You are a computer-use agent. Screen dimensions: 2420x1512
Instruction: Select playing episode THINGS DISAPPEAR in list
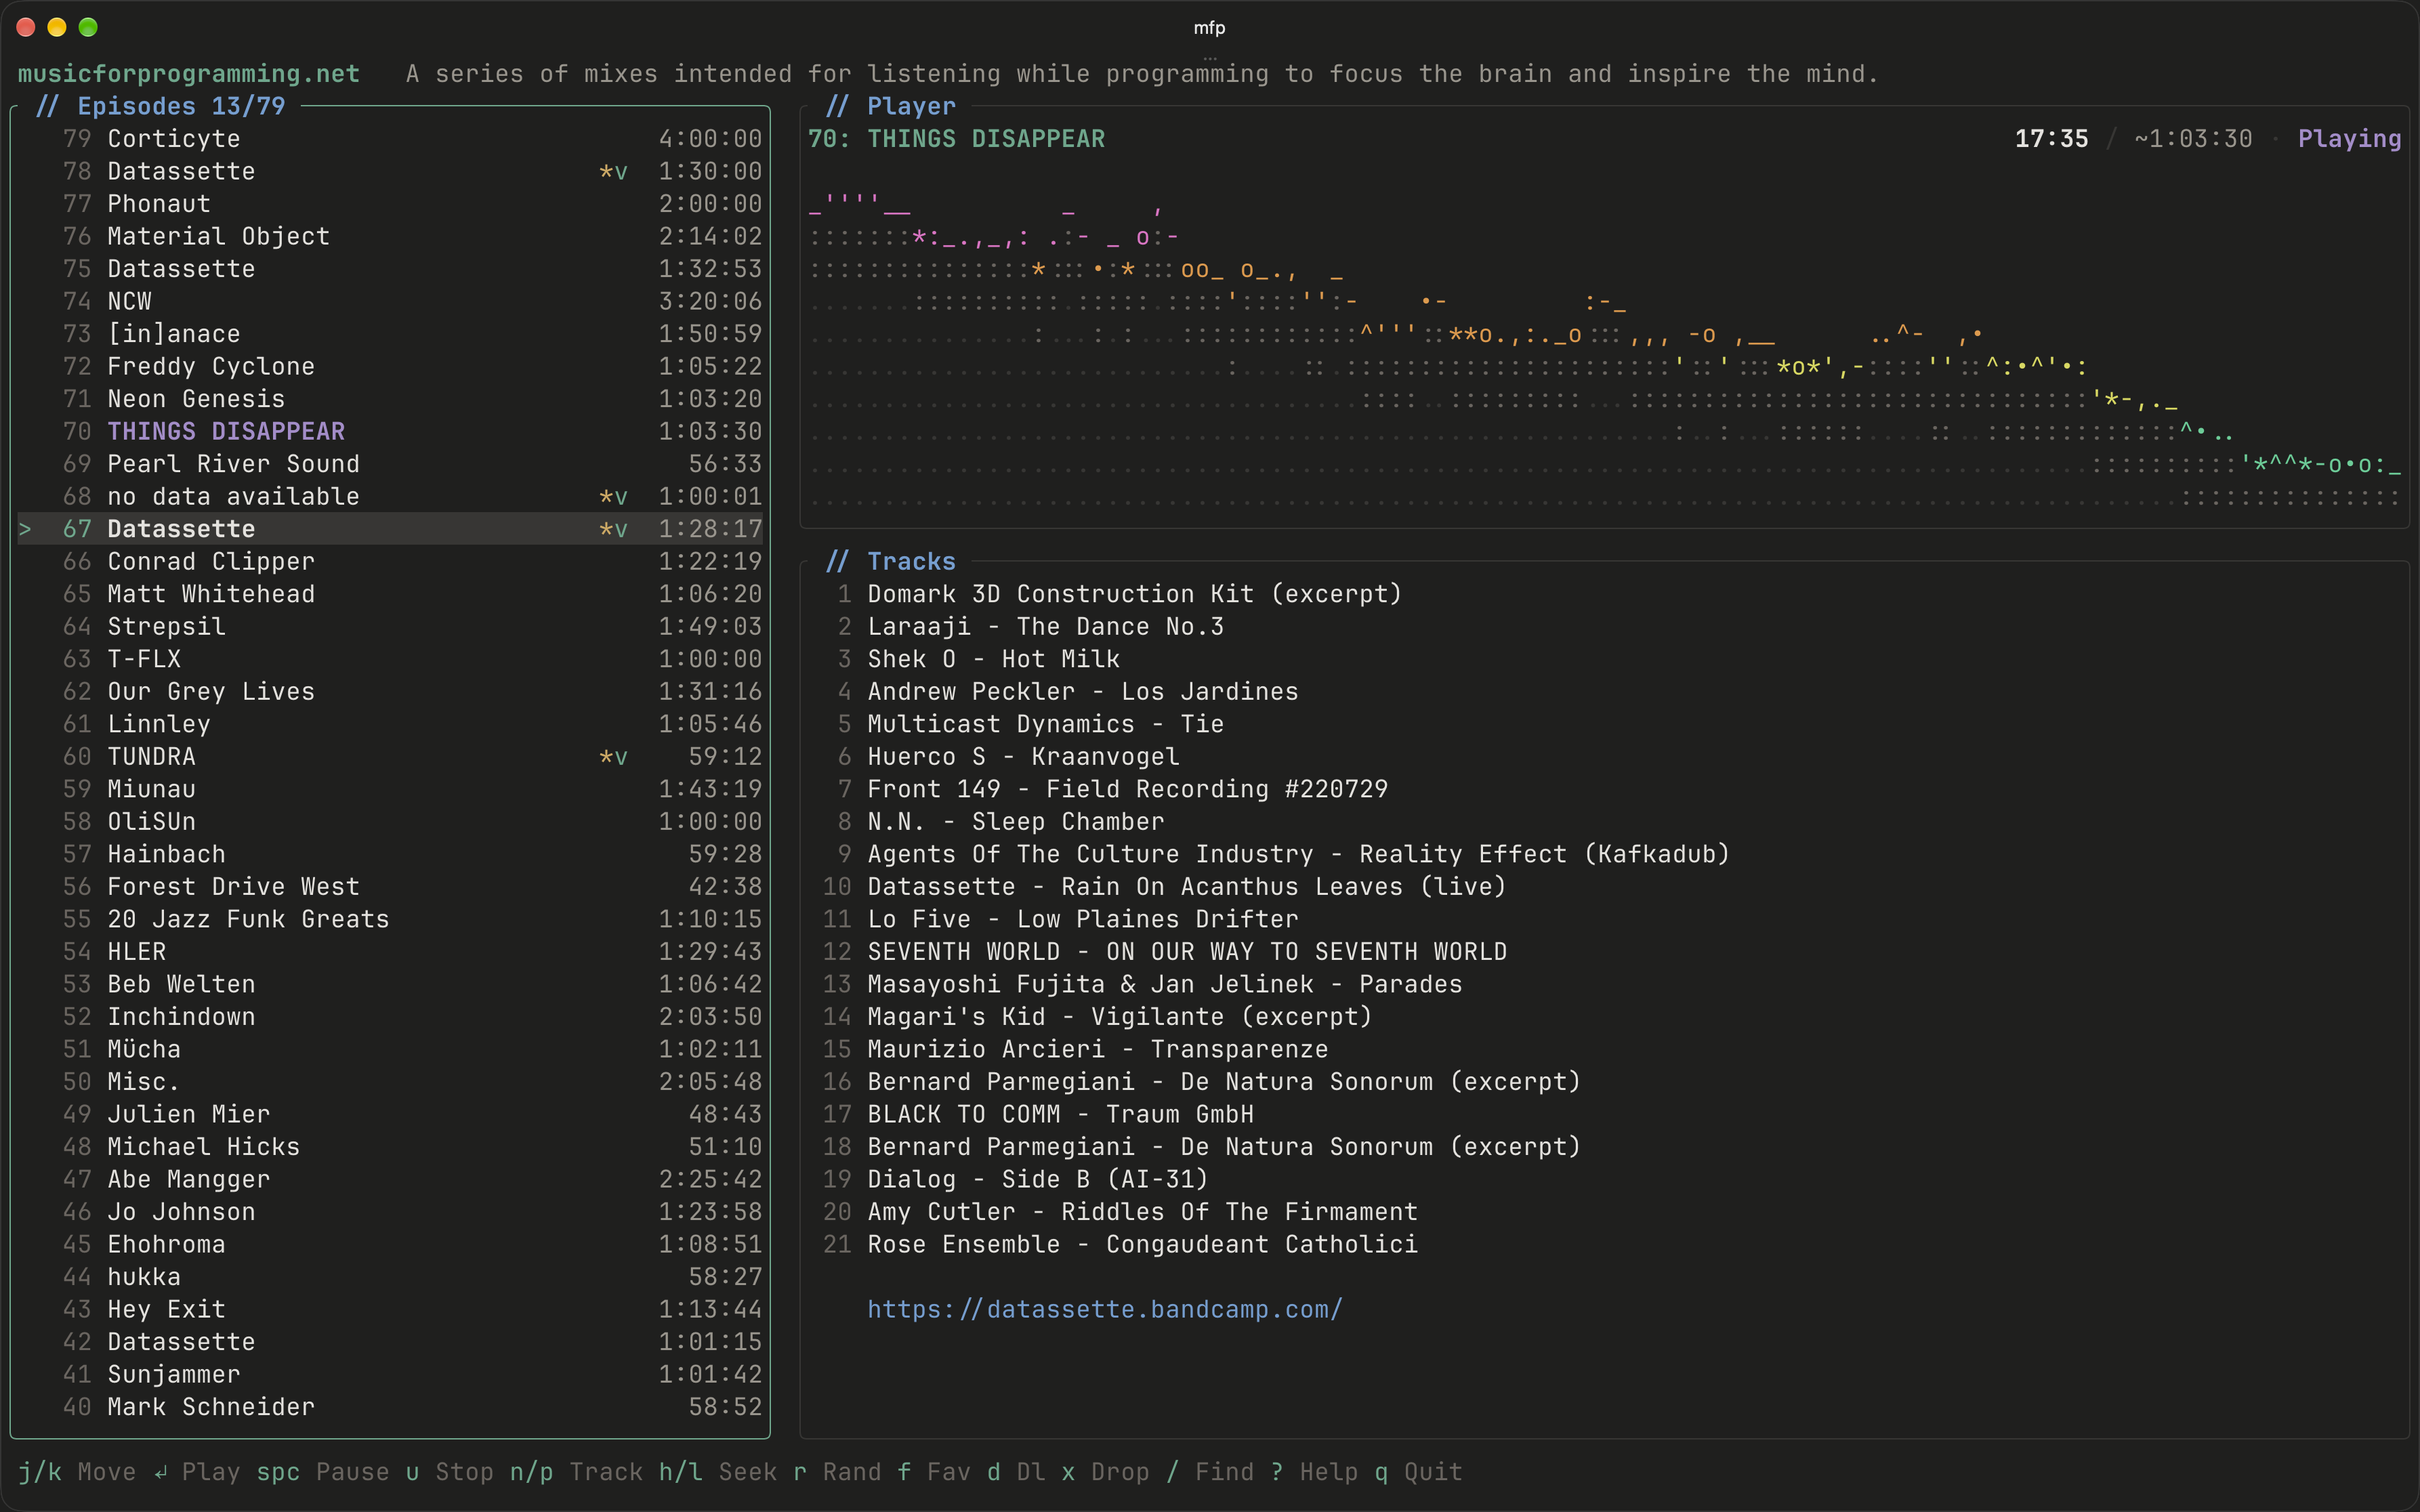pos(390,431)
